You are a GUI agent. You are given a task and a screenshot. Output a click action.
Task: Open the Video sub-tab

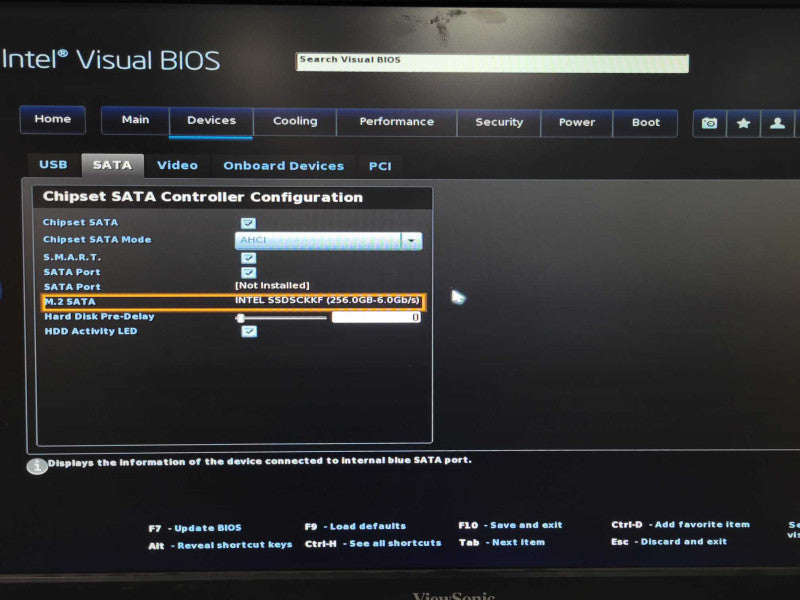[x=177, y=166]
